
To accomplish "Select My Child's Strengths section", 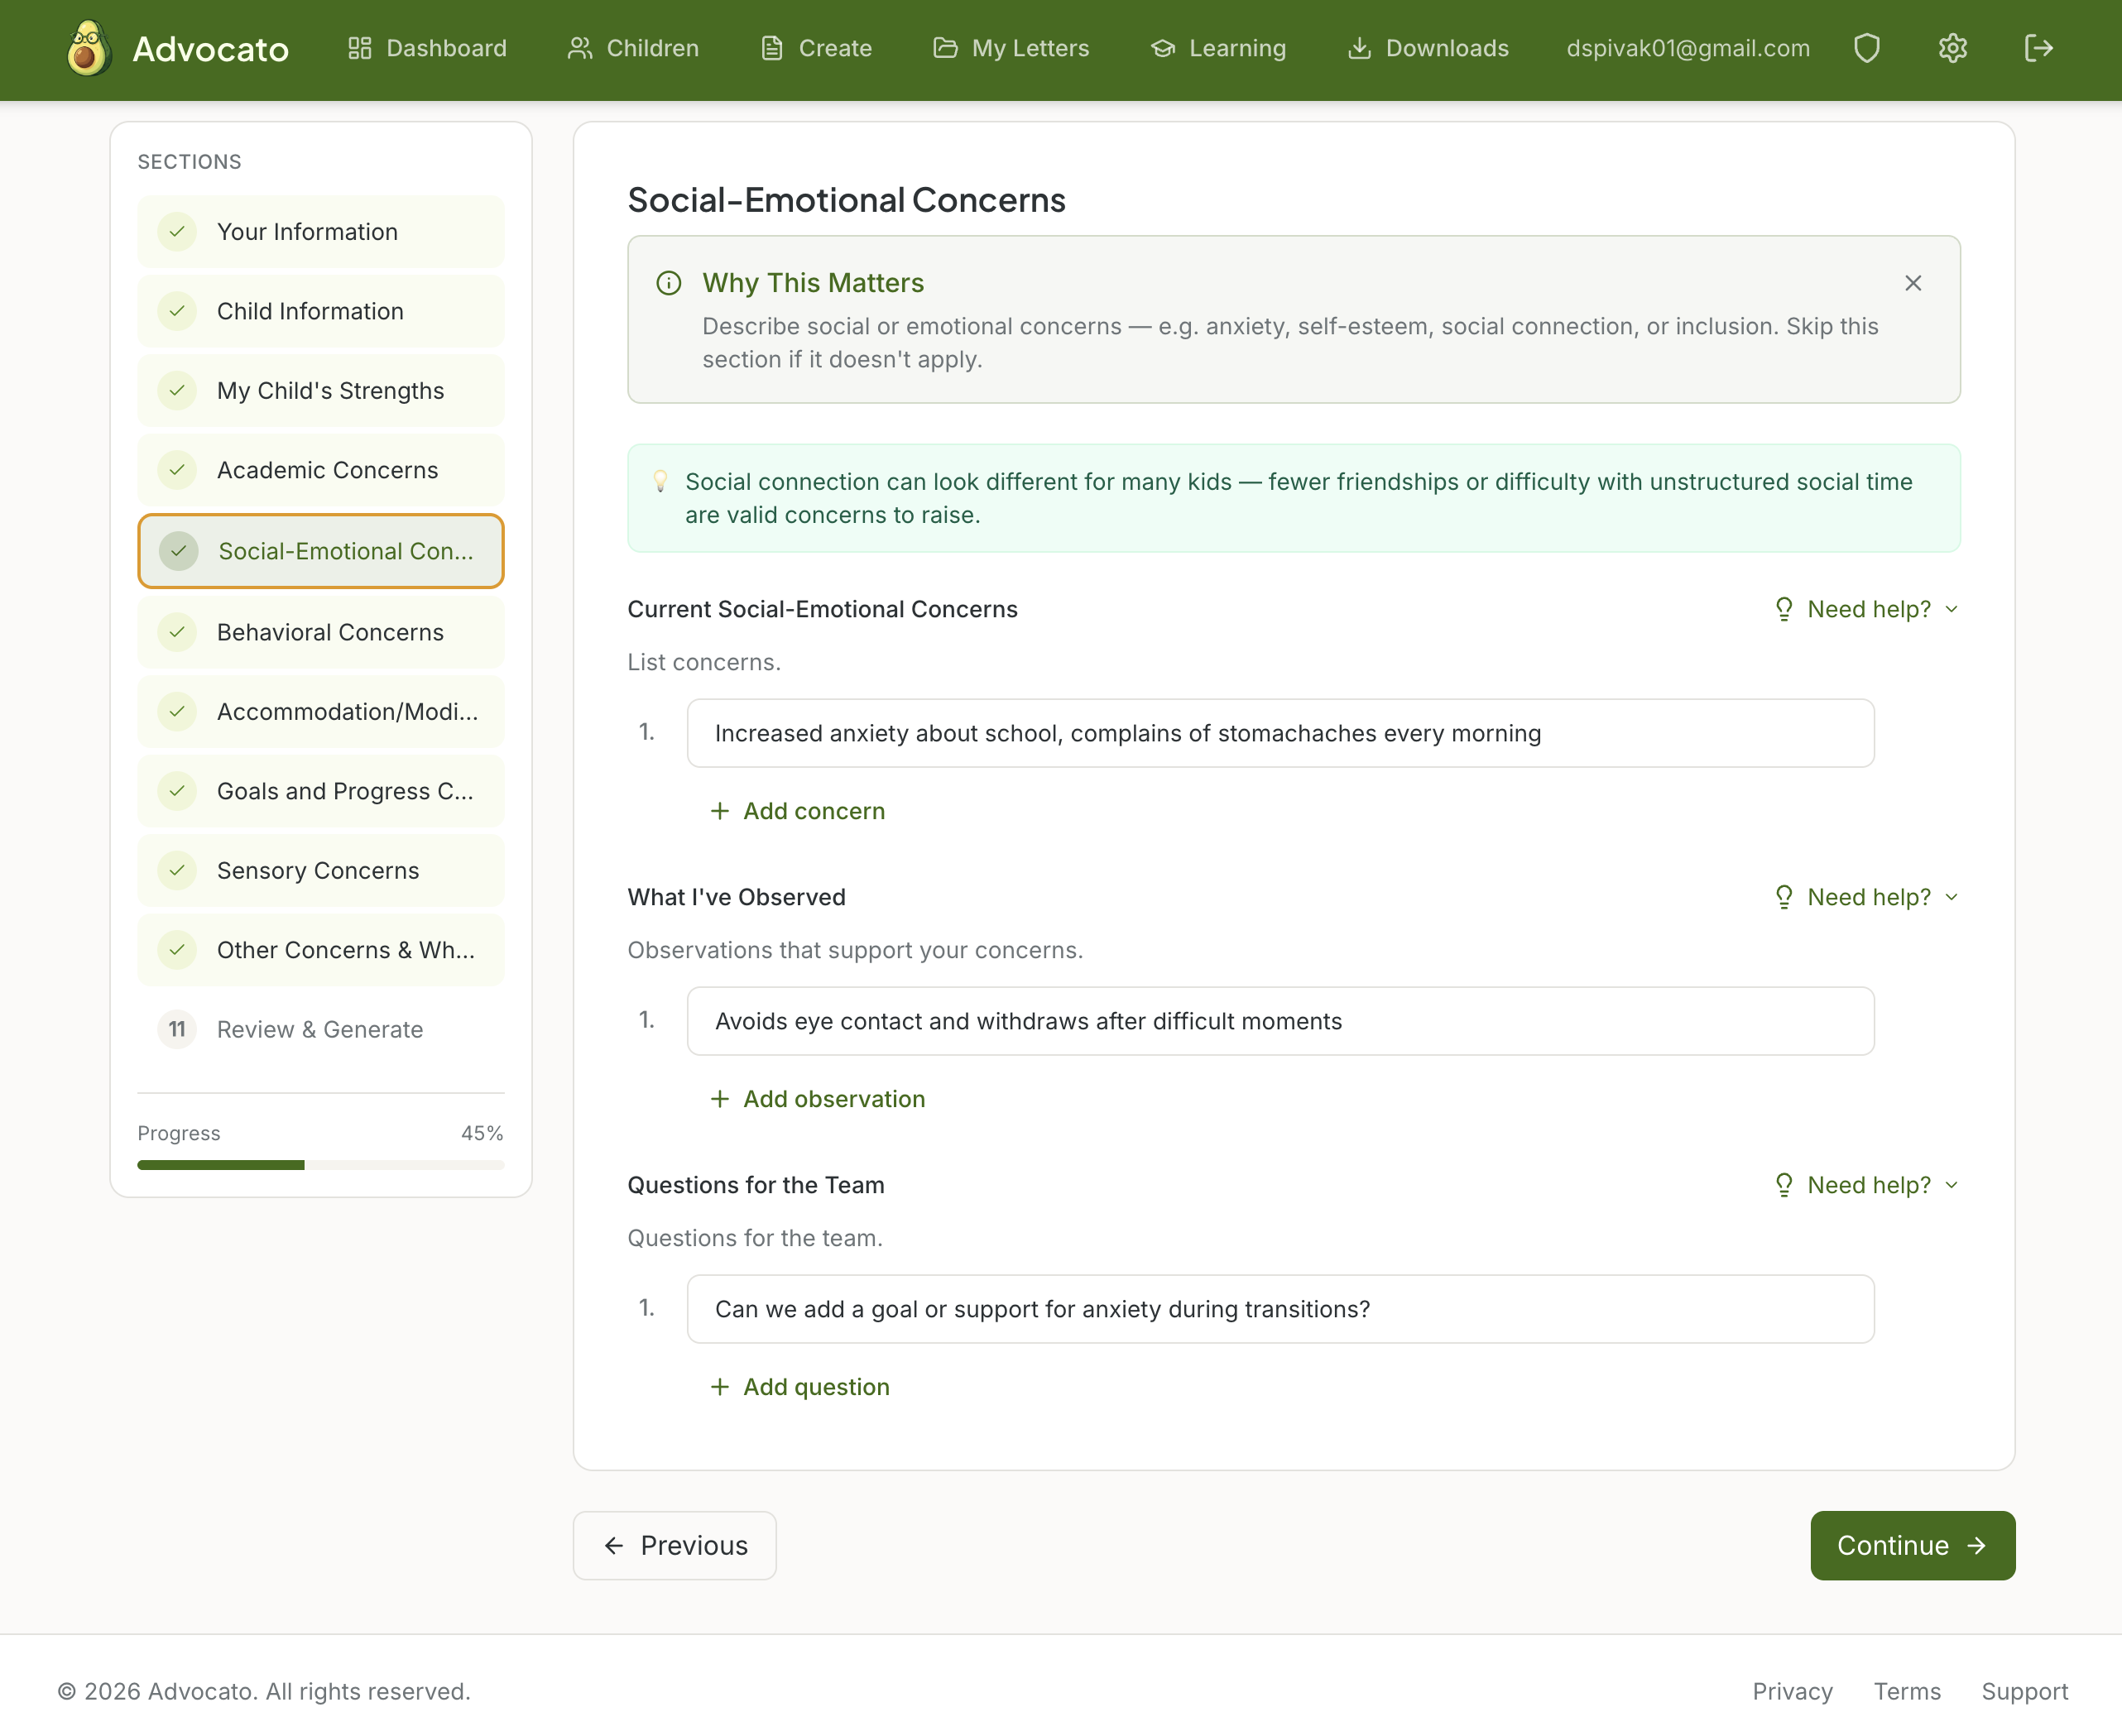I will click(321, 391).
